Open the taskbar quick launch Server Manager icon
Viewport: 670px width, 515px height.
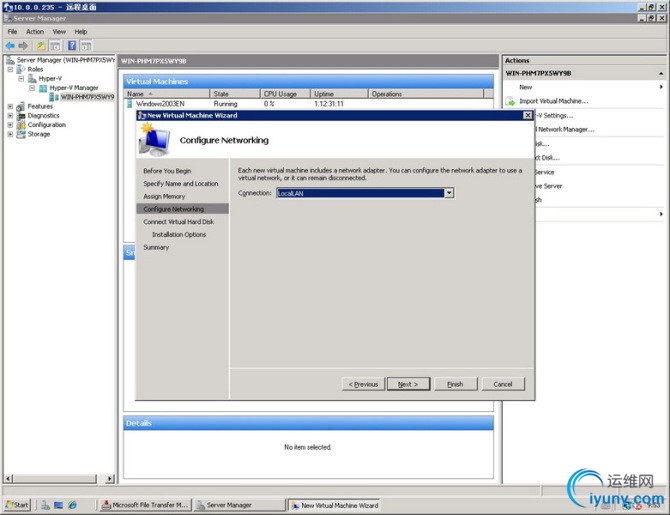pos(45,505)
